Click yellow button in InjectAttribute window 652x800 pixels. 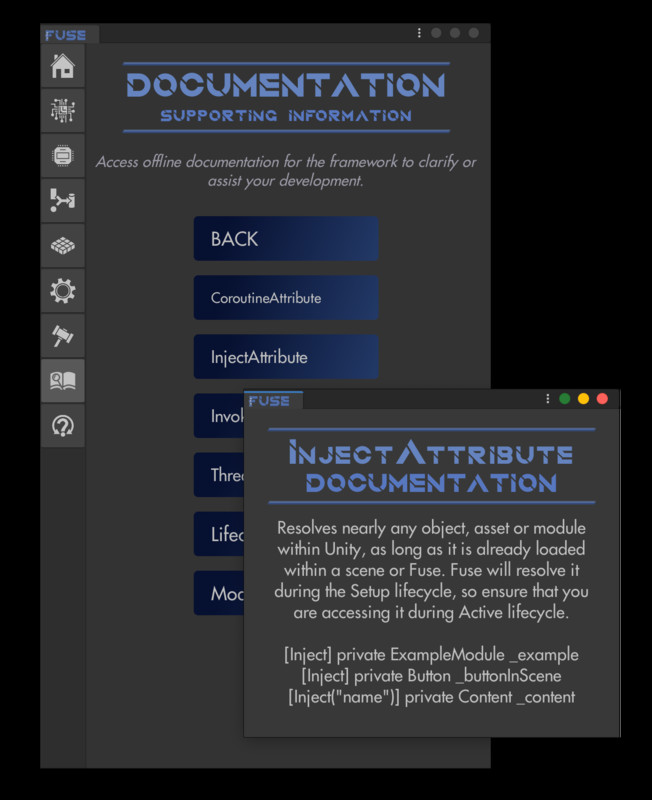(x=583, y=399)
